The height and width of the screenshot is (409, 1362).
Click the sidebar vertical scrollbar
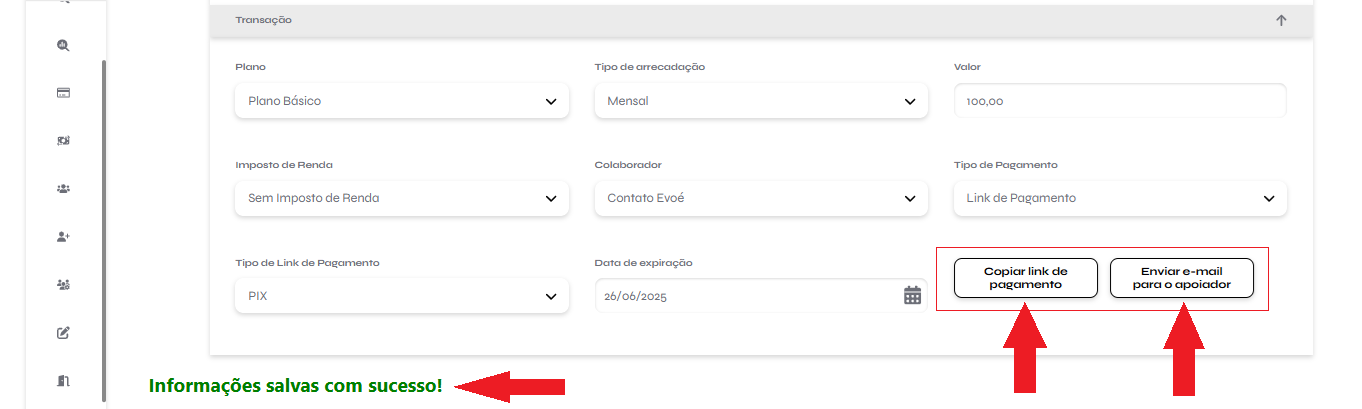pos(104,230)
